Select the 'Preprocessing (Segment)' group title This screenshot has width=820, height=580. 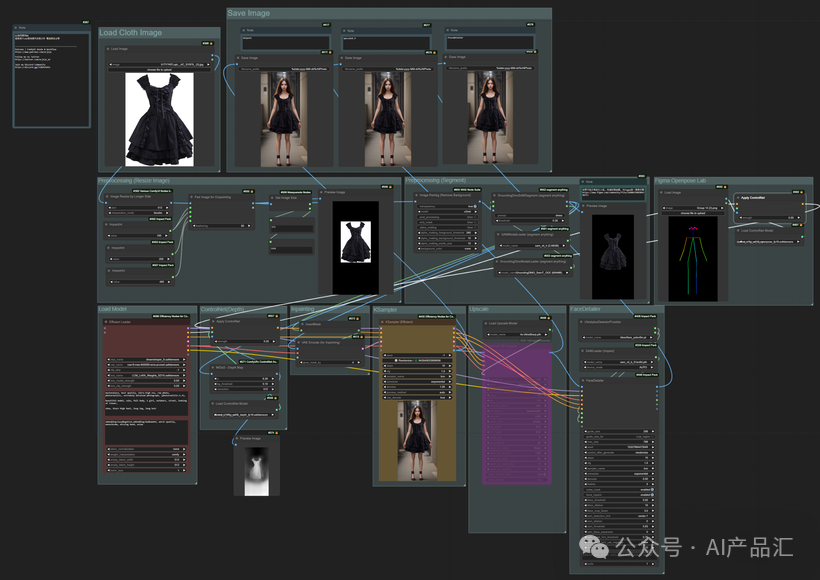tap(435, 180)
